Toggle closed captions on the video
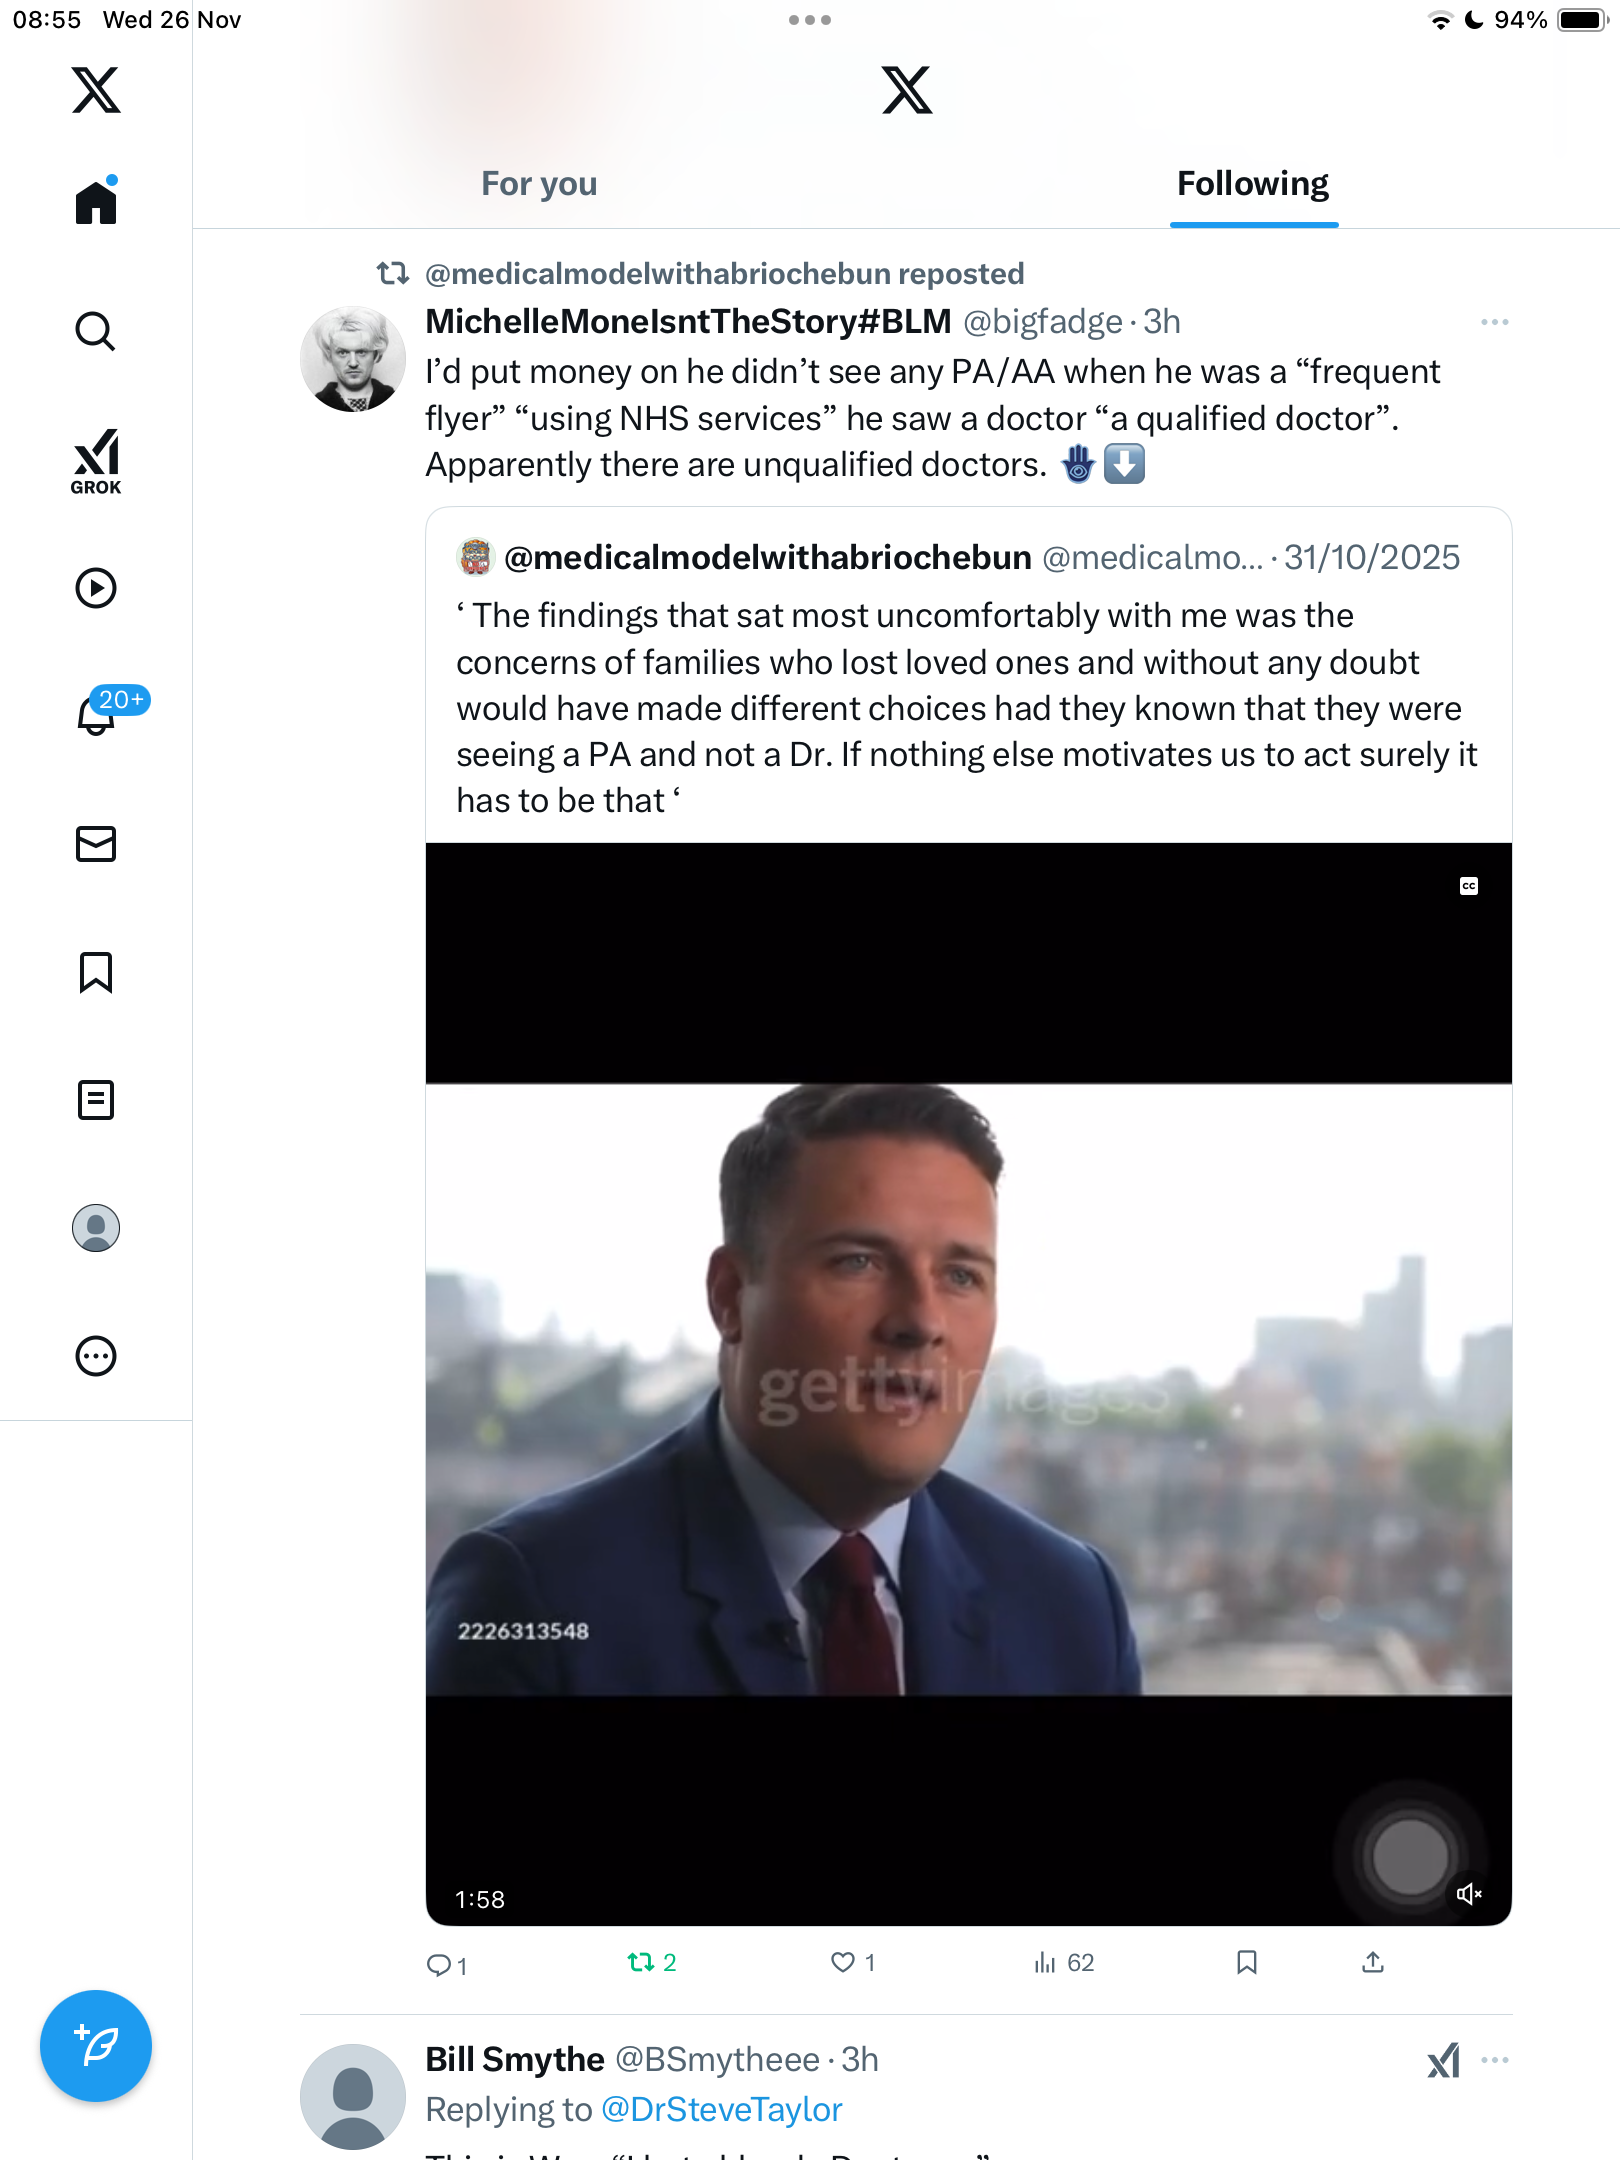1620x2160 pixels. [1468, 886]
